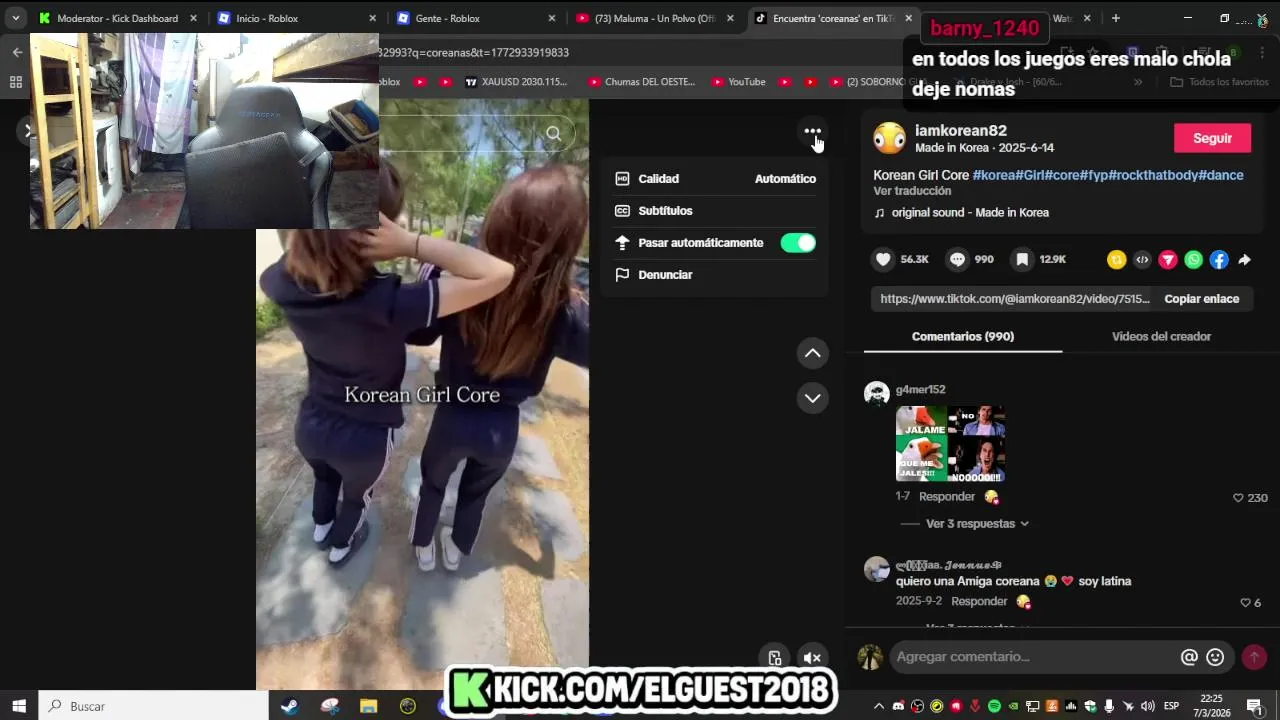Viewport: 1280px width, 720px height.
Task: Click Copiar enlace button
Action: click(1201, 299)
